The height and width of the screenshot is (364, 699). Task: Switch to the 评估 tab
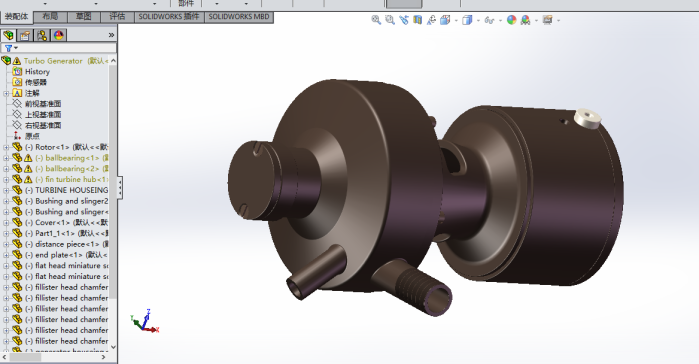tap(117, 16)
